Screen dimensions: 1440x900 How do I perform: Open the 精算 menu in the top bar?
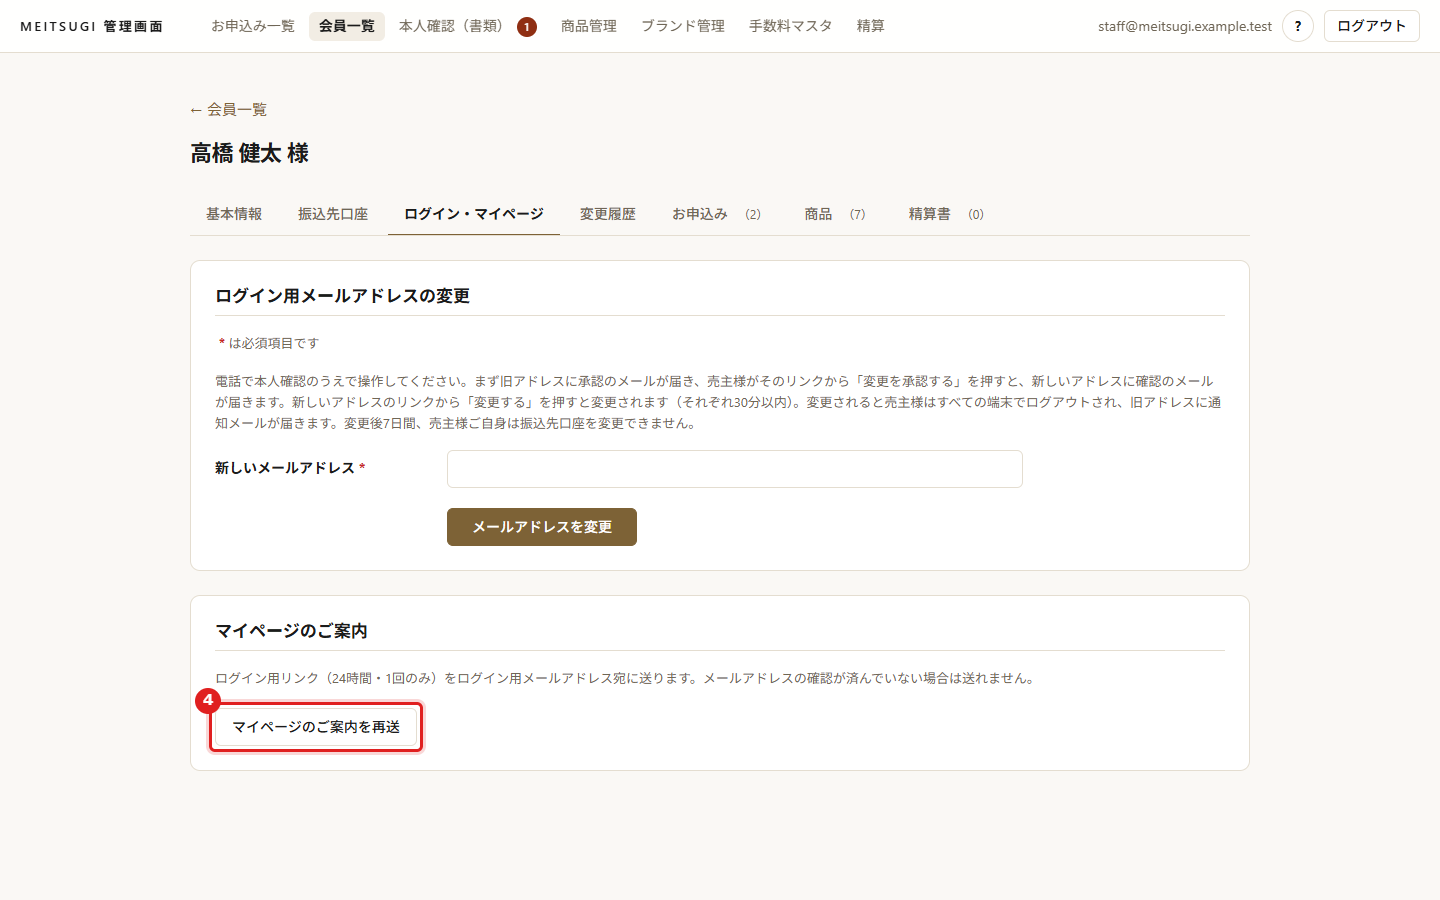(x=871, y=26)
